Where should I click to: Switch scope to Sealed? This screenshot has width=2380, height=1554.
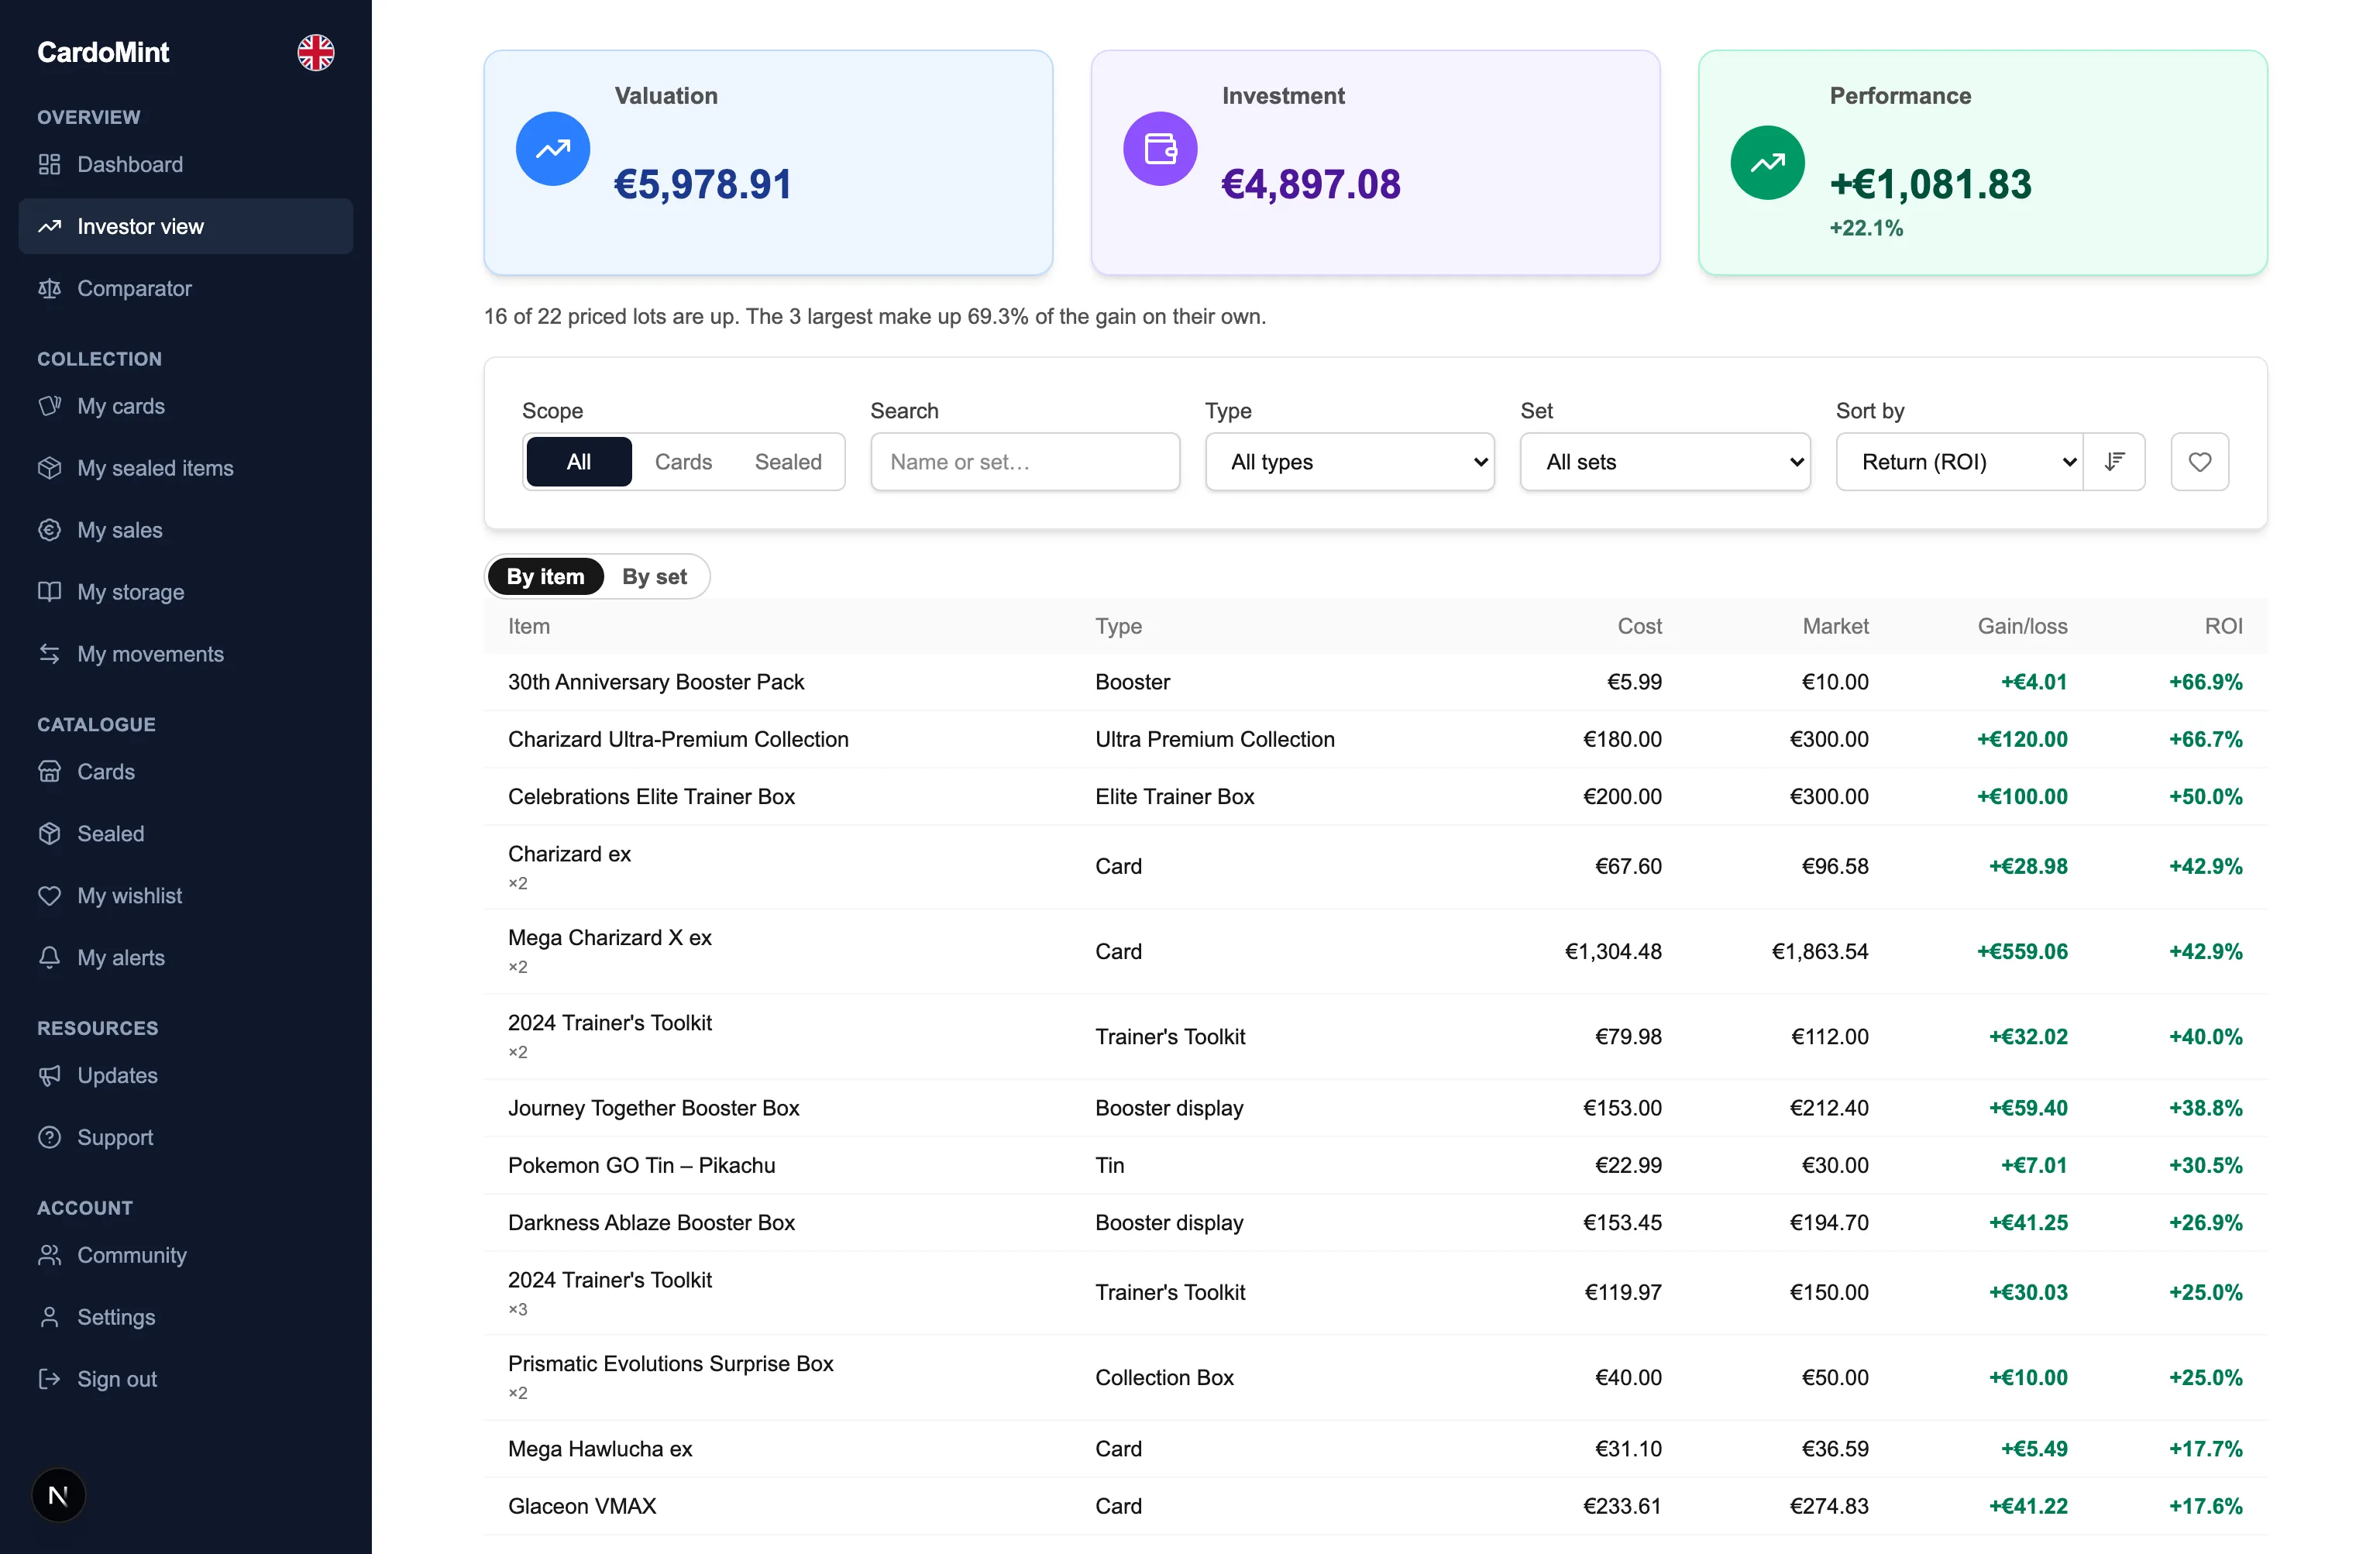tap(788, 462)
